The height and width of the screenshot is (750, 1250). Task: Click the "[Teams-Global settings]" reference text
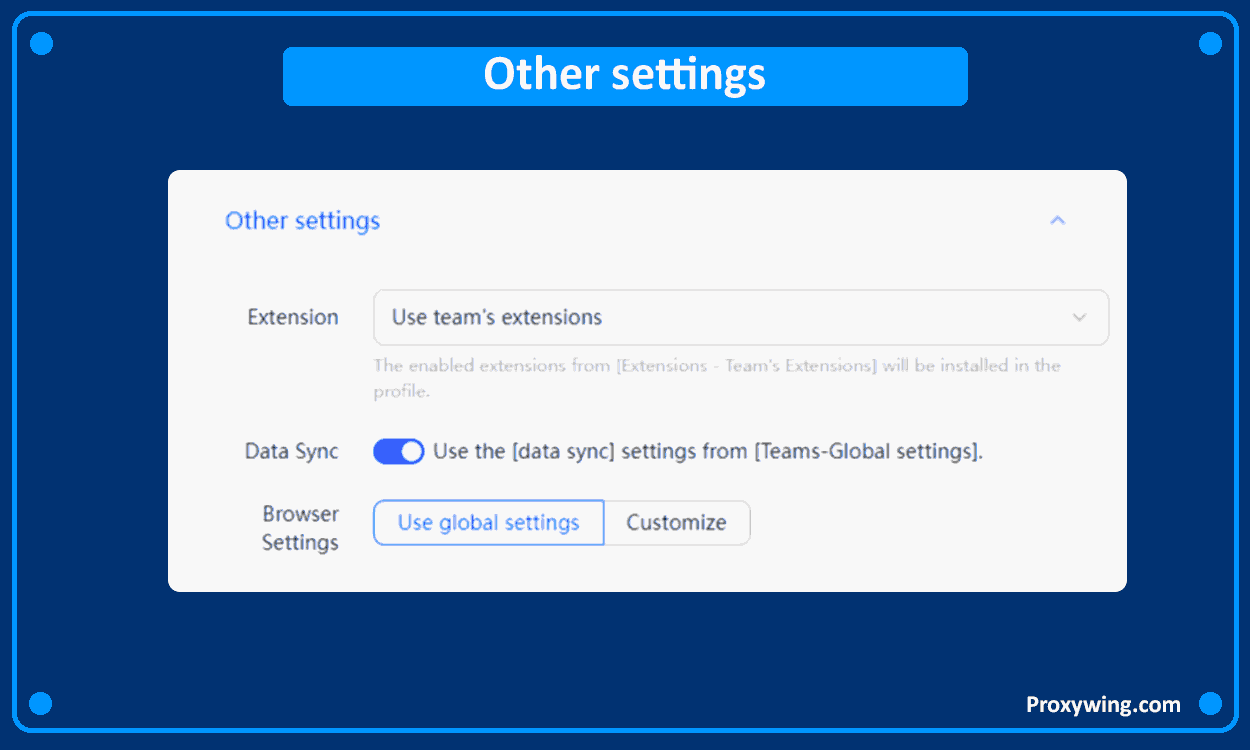(866, 452)
